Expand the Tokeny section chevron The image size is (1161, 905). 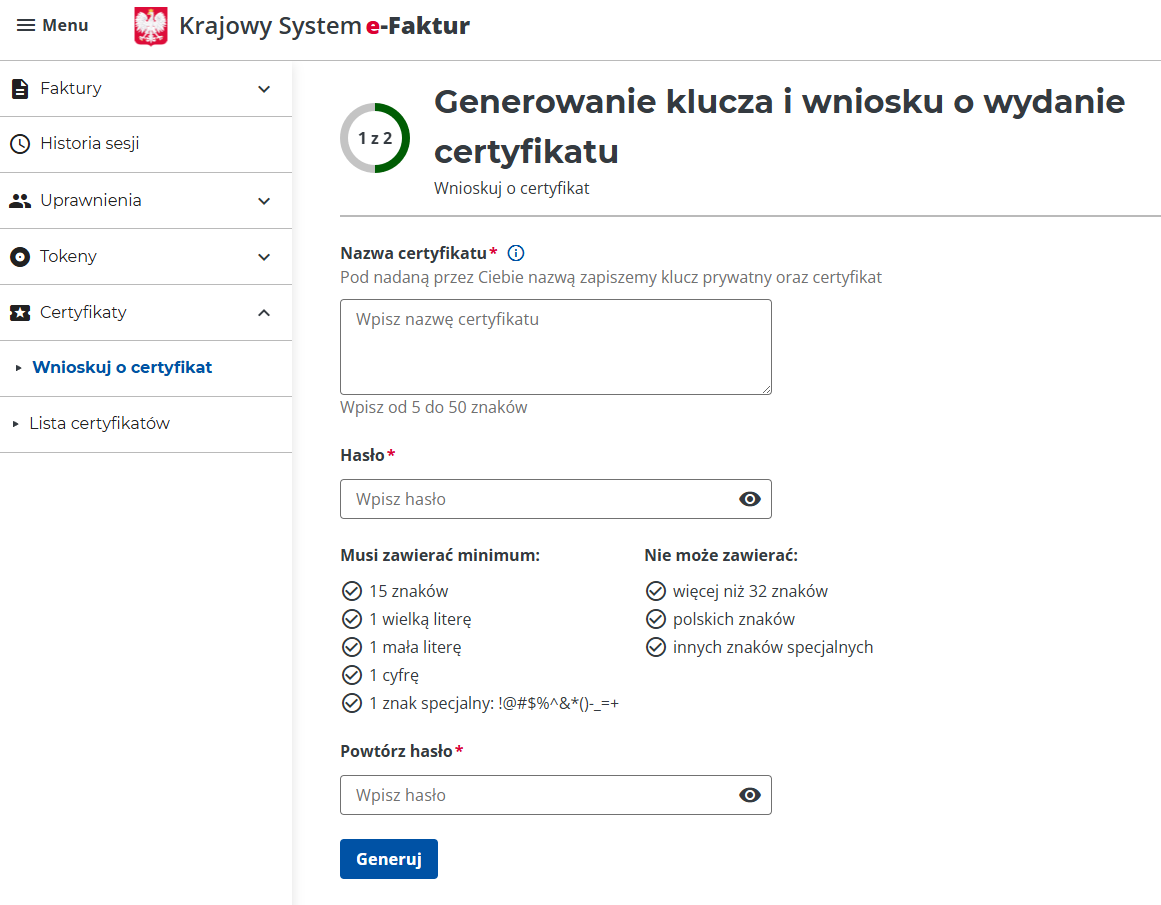[x=264, y=257]
